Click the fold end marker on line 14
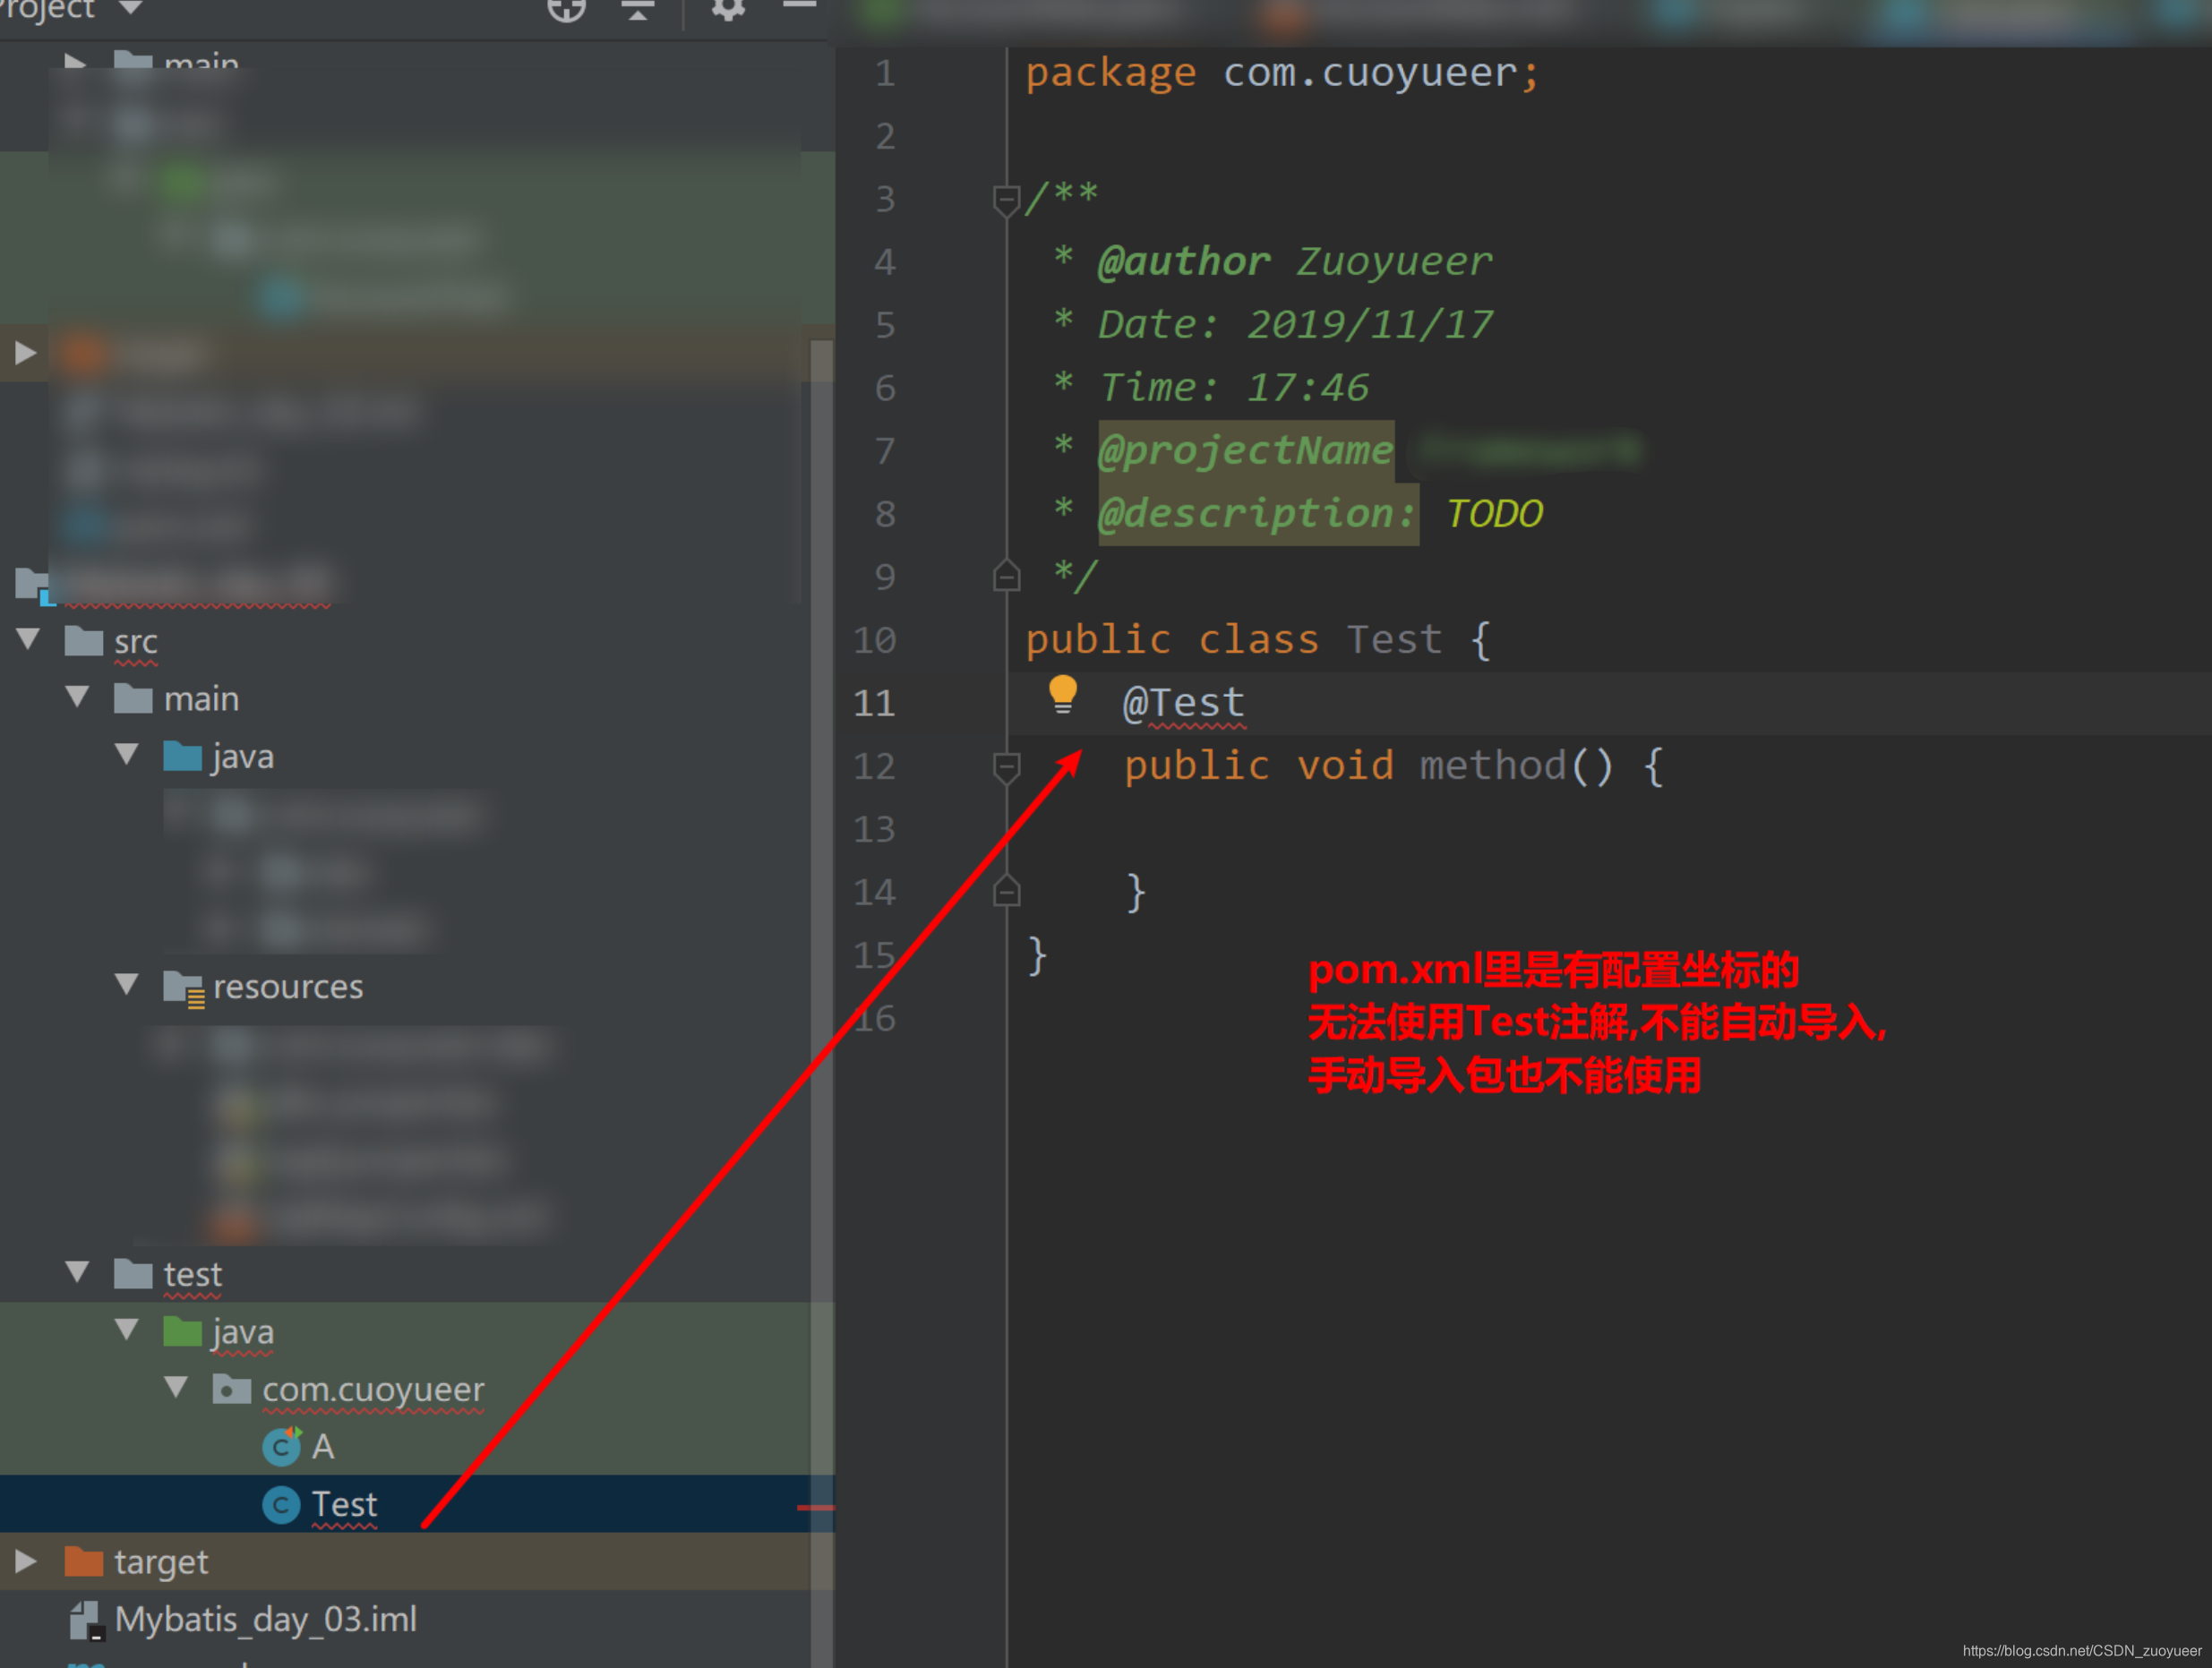 pos(1006,891)
